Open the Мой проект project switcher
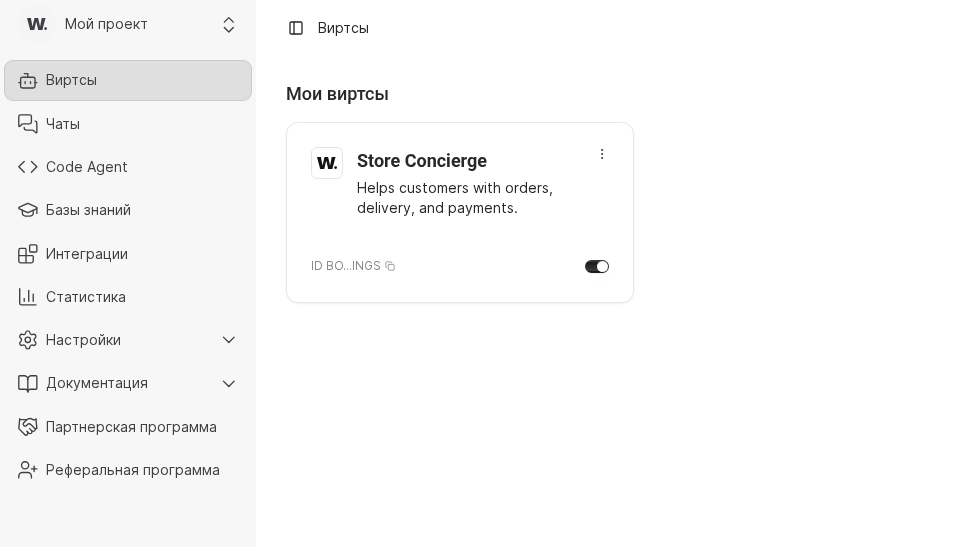This screenshot has width=958, height=547. (128, 25)
